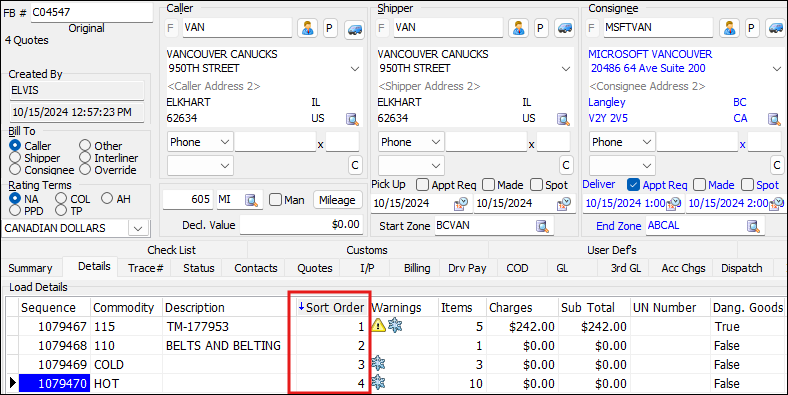This screenshot has height=395, width=788.
Task: Select Rating Terms PPD radio button
Action: coord(16,211)
